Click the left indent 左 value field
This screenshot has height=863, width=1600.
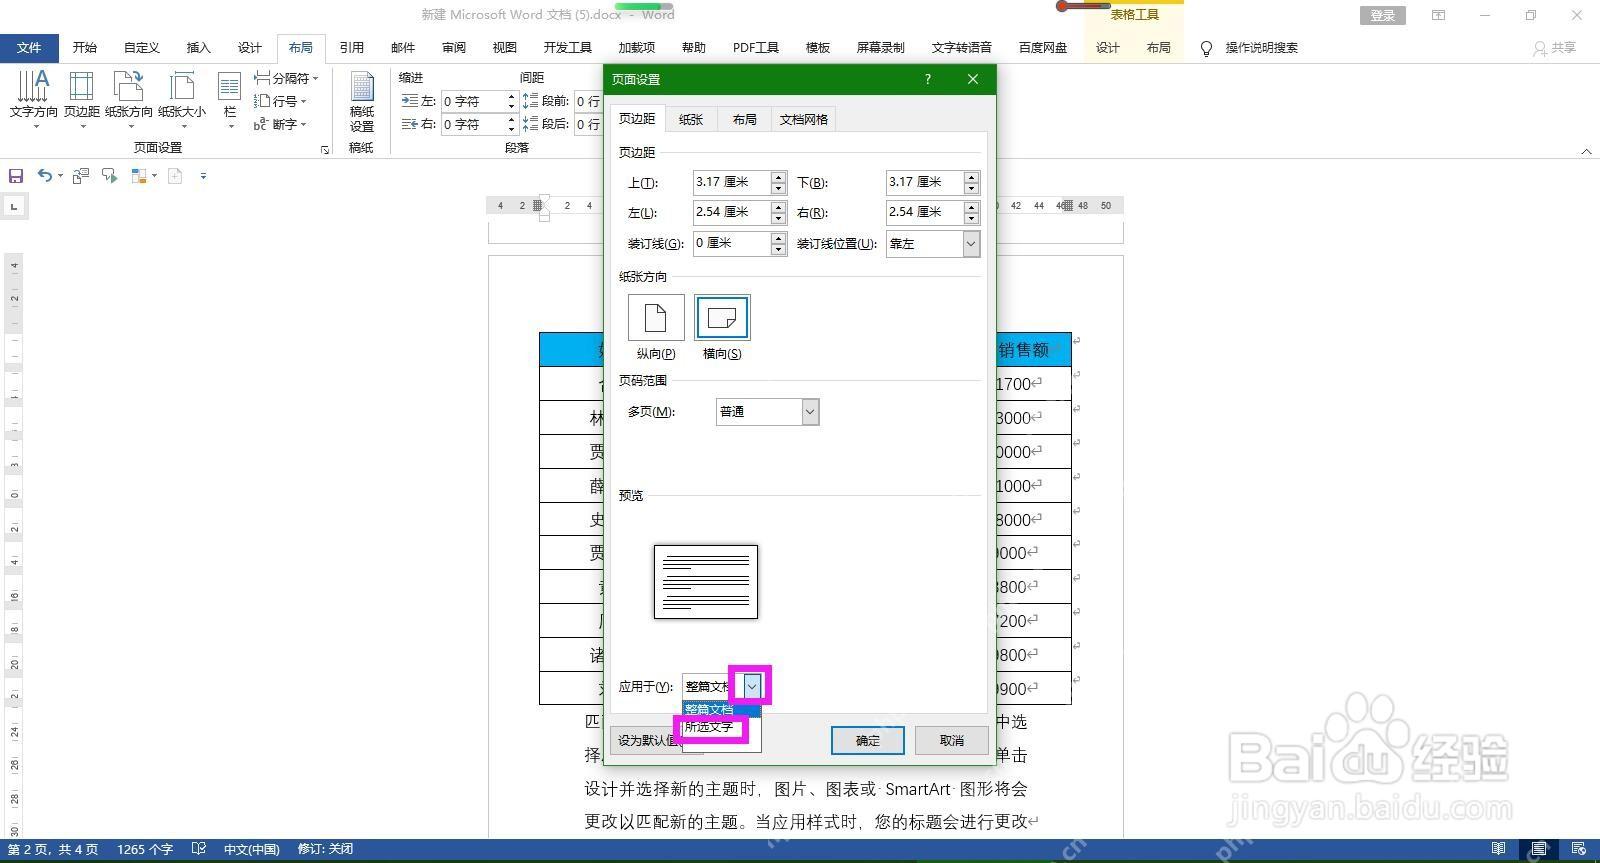coord(471,101)
